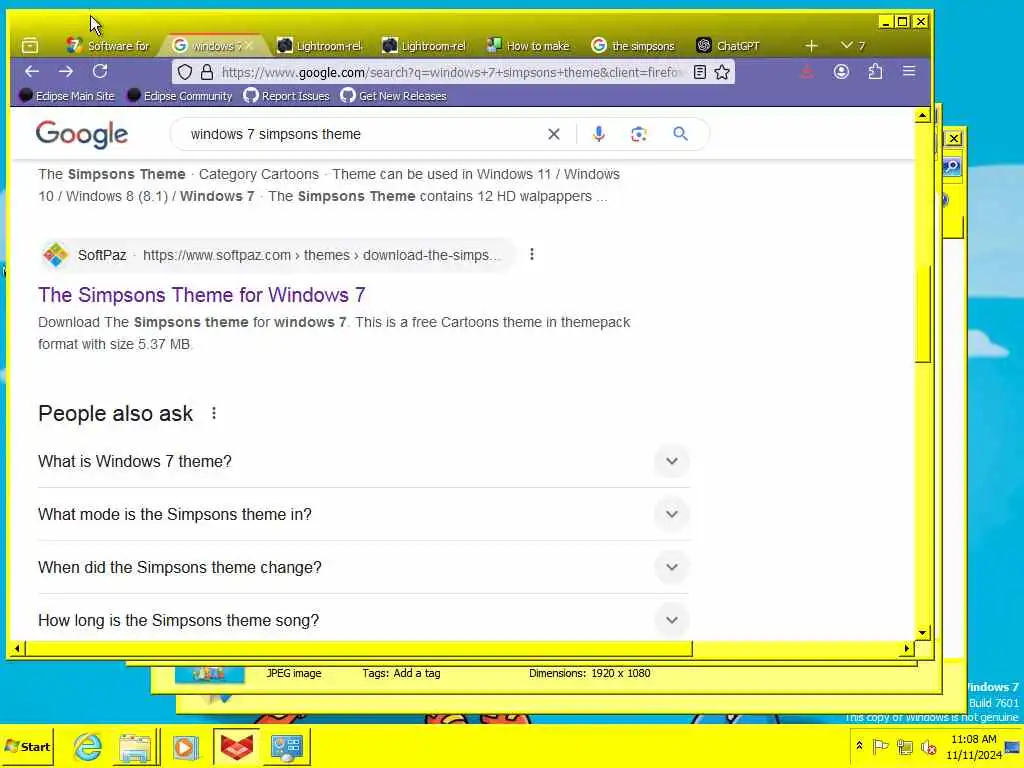
Task: Launch Internet Explorer from taskbar
Action: click(x=87, y=746)
